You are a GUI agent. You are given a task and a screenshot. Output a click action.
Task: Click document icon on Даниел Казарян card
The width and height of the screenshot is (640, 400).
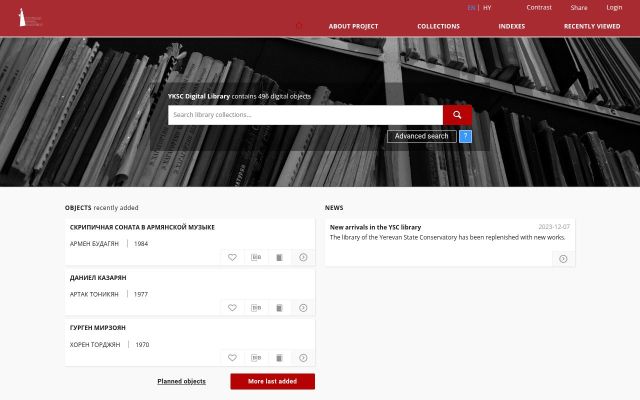pos(279,308)
